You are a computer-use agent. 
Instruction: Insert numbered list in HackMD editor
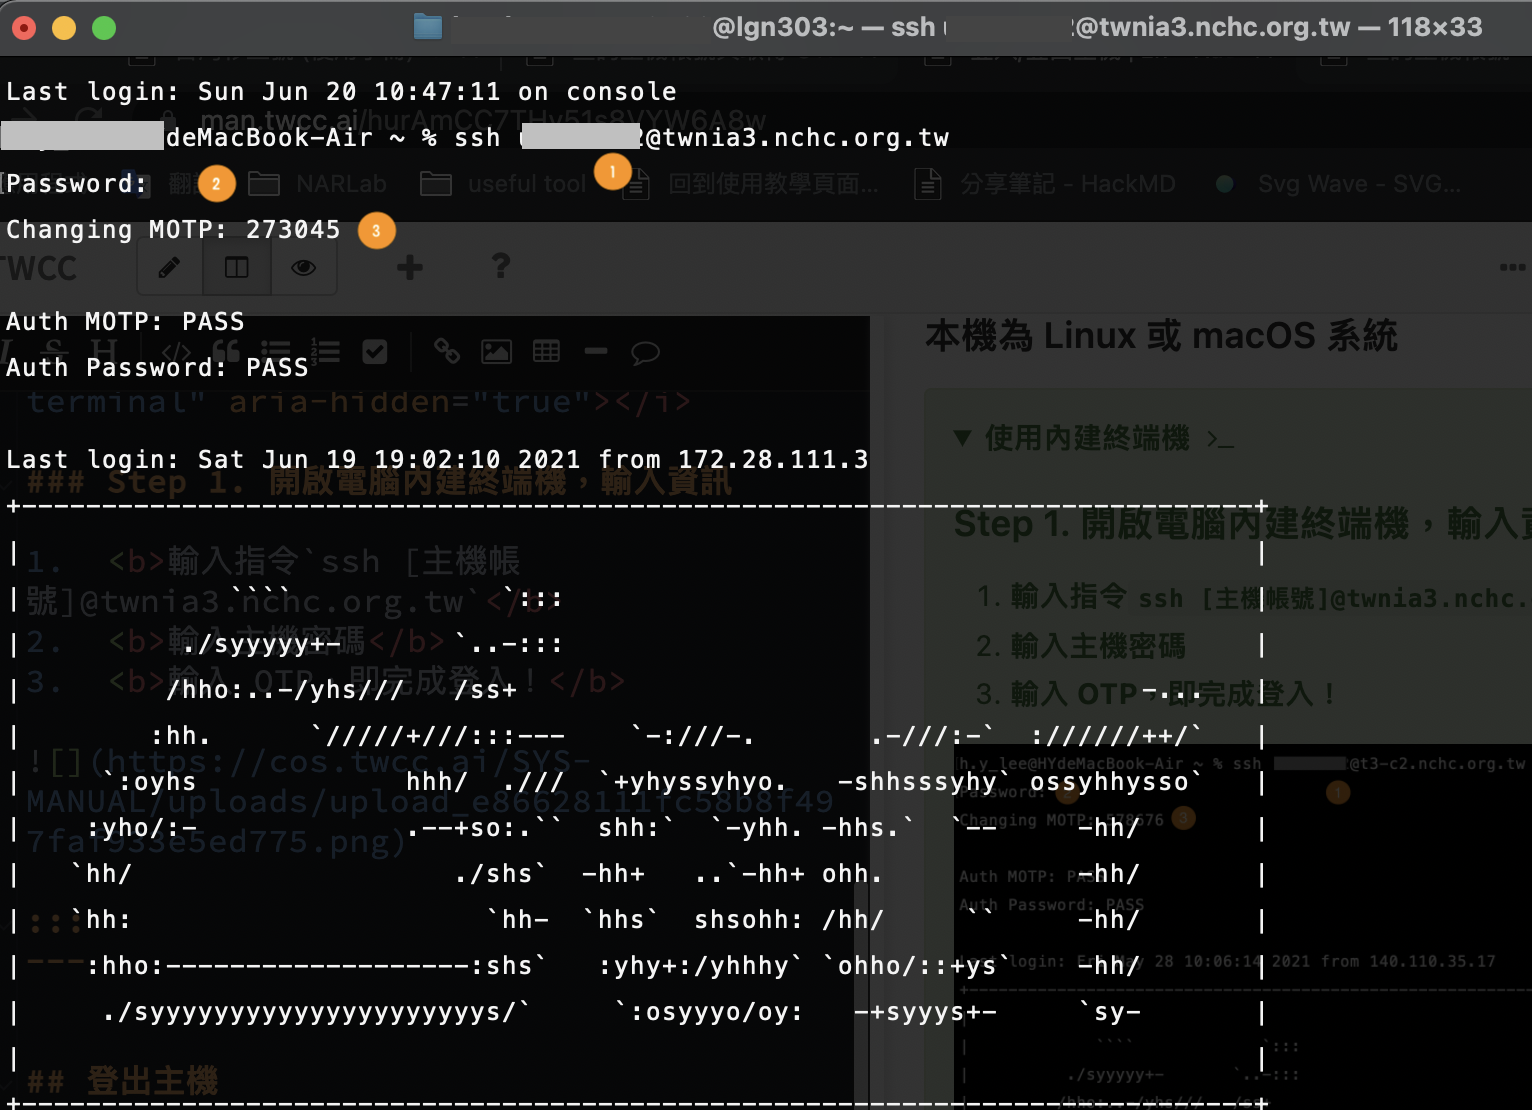tap(326, 351)
